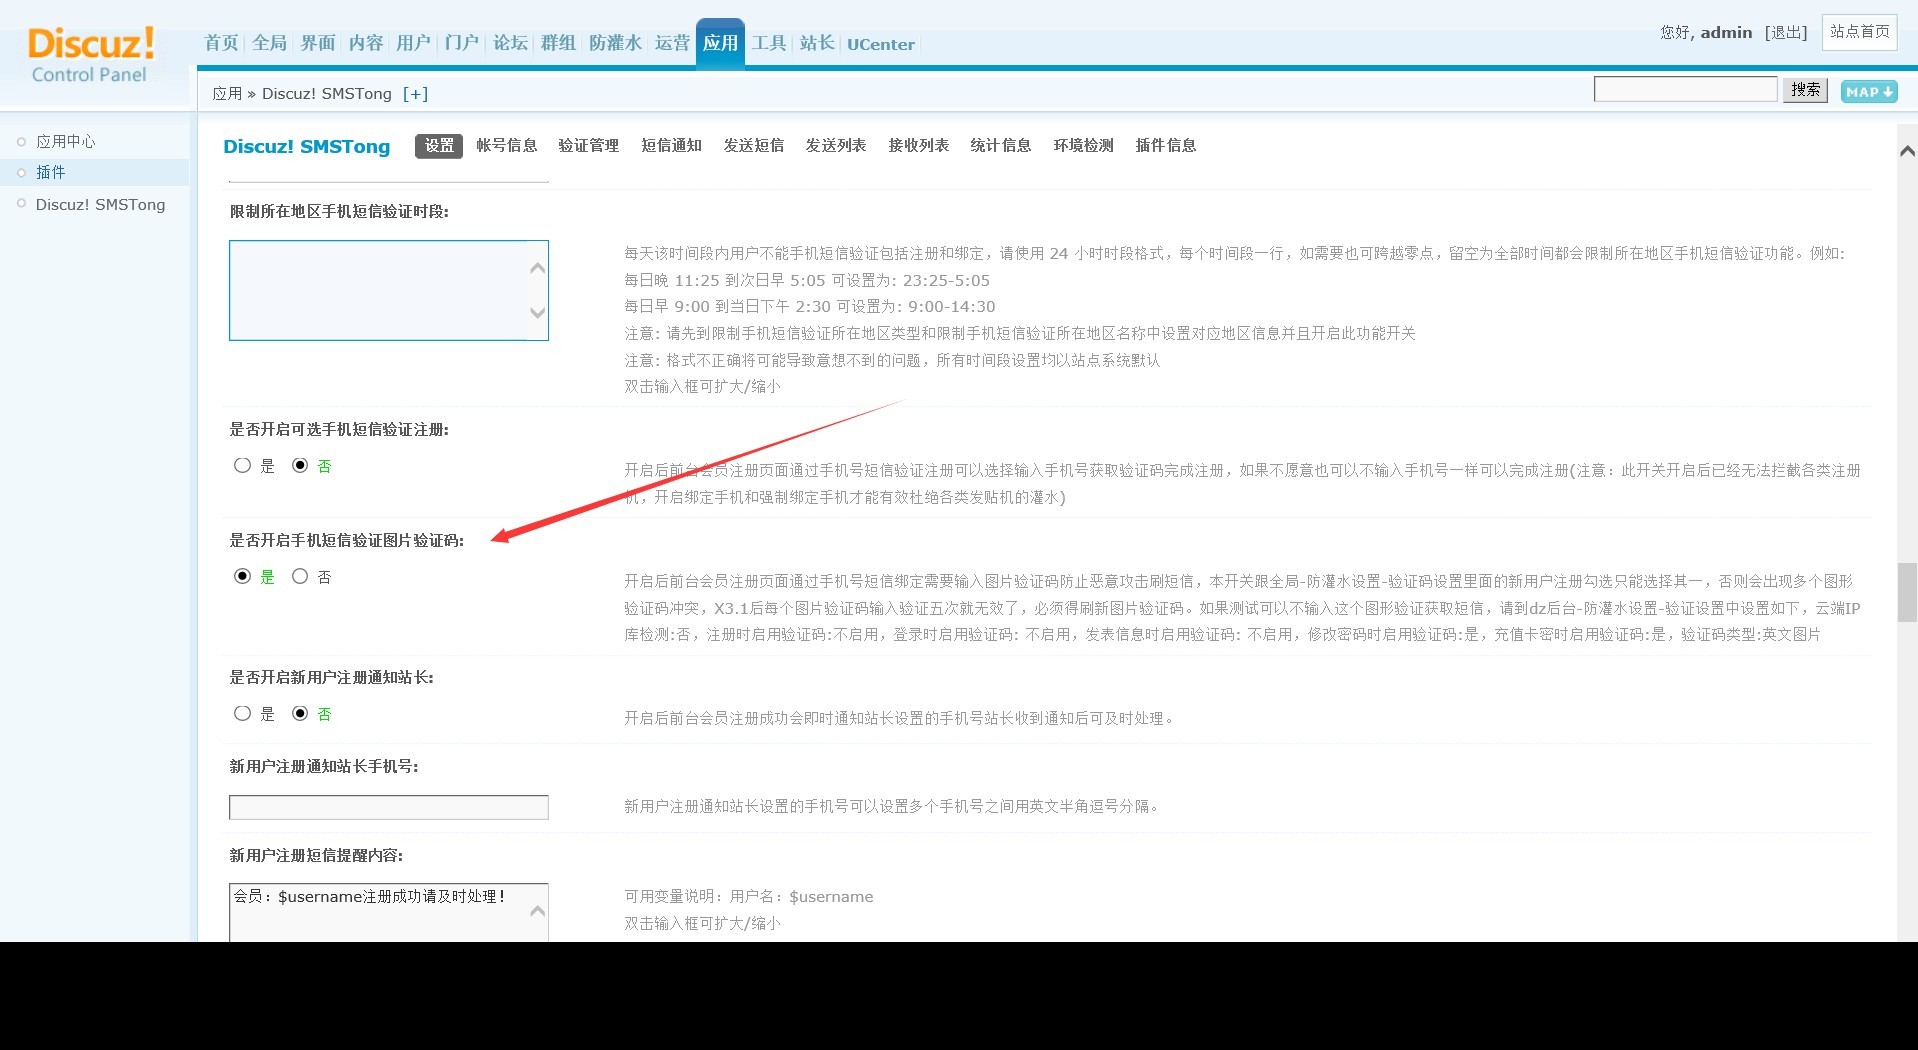
Task: Click the 新用户注册通知站长手机号 input field
Action: tap(388, 807)
